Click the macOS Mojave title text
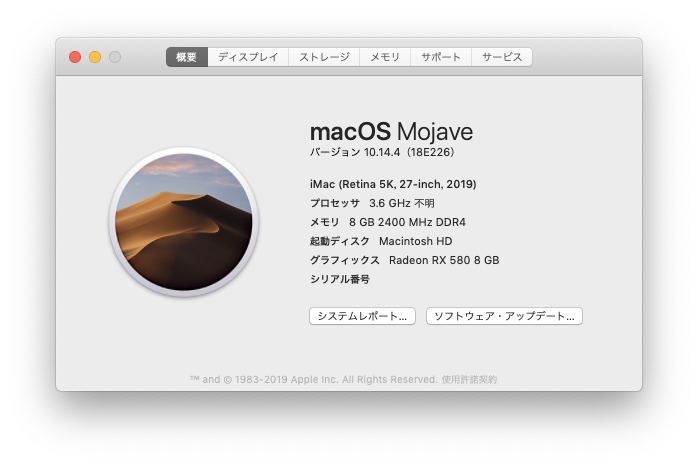 tap(391, 132)
